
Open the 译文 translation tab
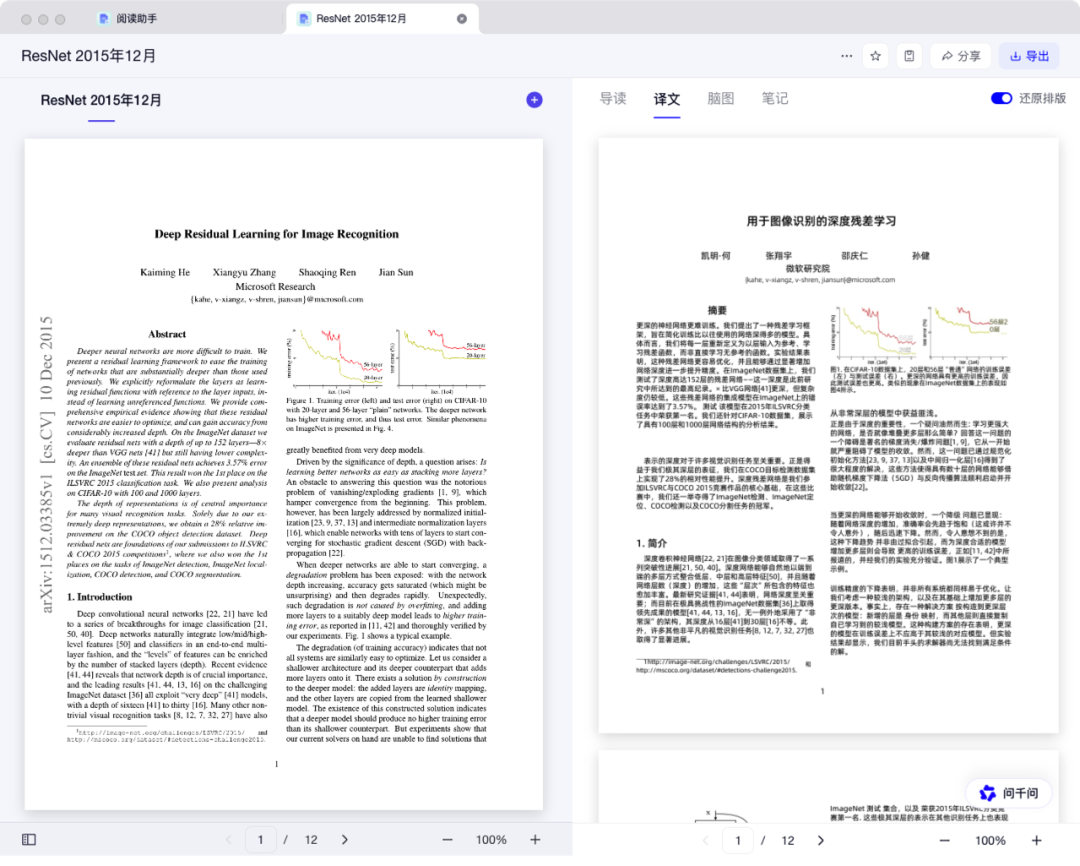[x=667, y=99]
